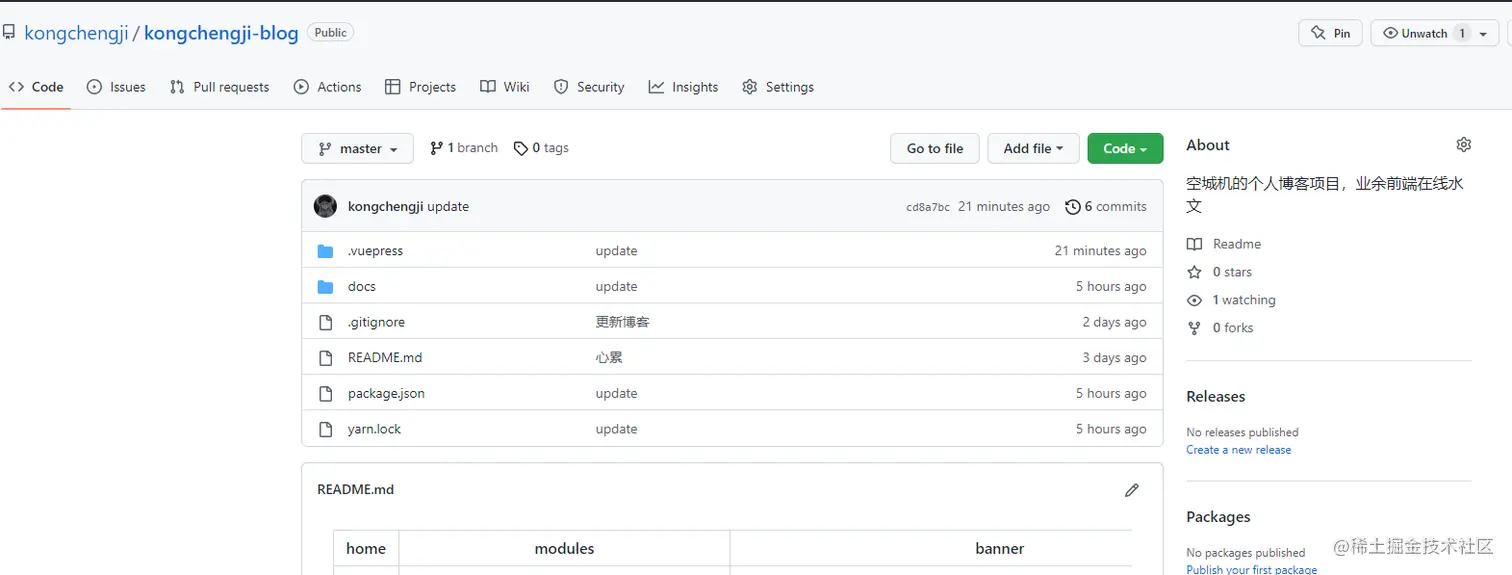This screenshot has width=1512, height=575.
Task: Click Create a new release
Action: pyautogui.click(x=1238, y=450)
